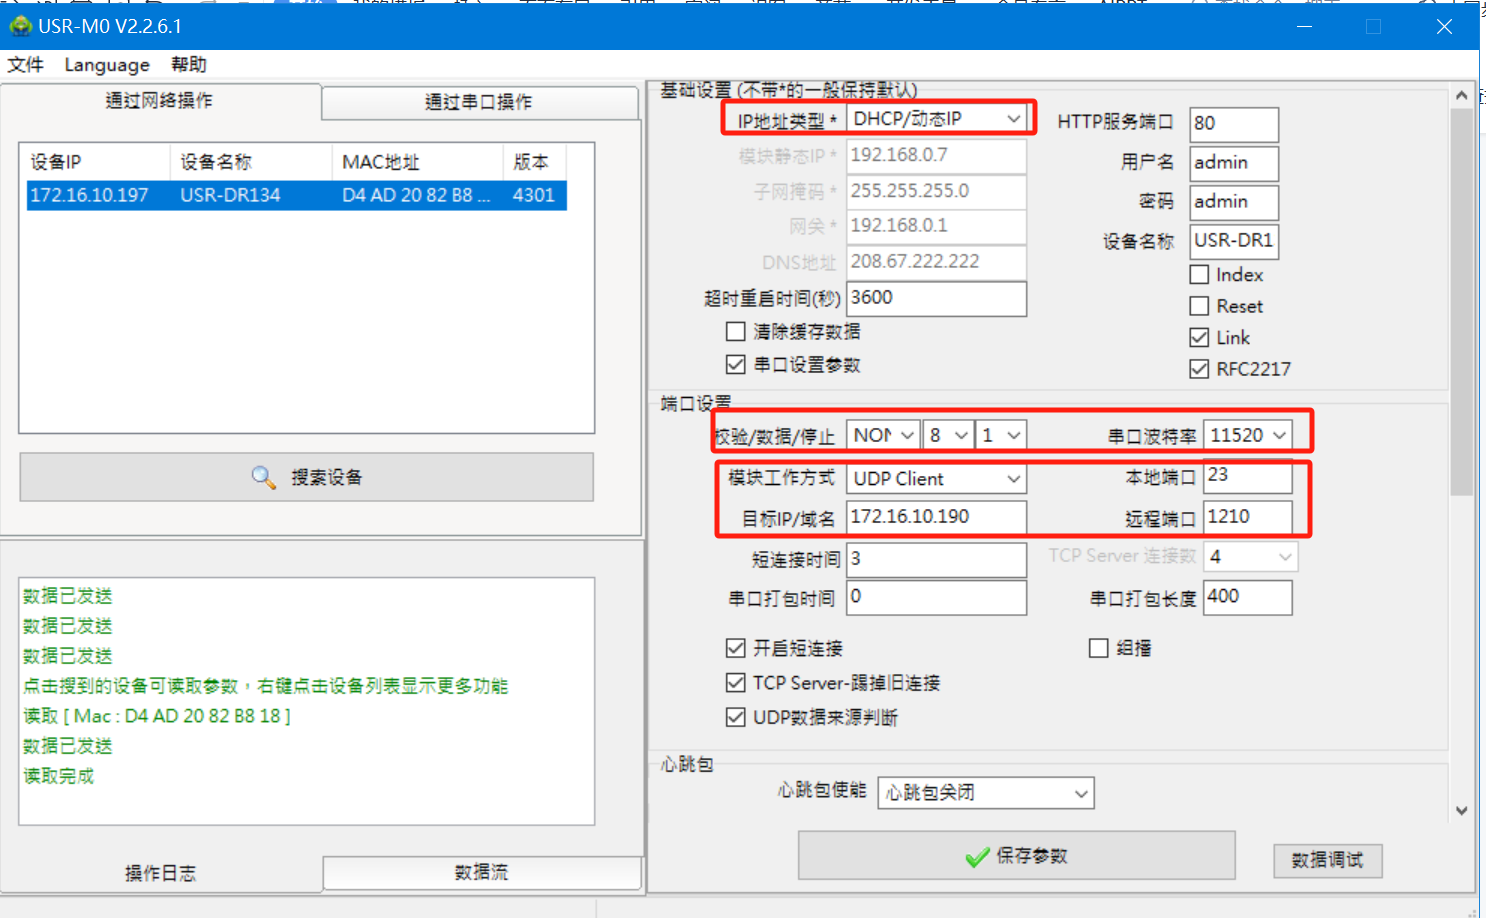Uncheck the RFC2217 checkbox
Viewport: 1486px width, 918px height.
(1199, 369)
